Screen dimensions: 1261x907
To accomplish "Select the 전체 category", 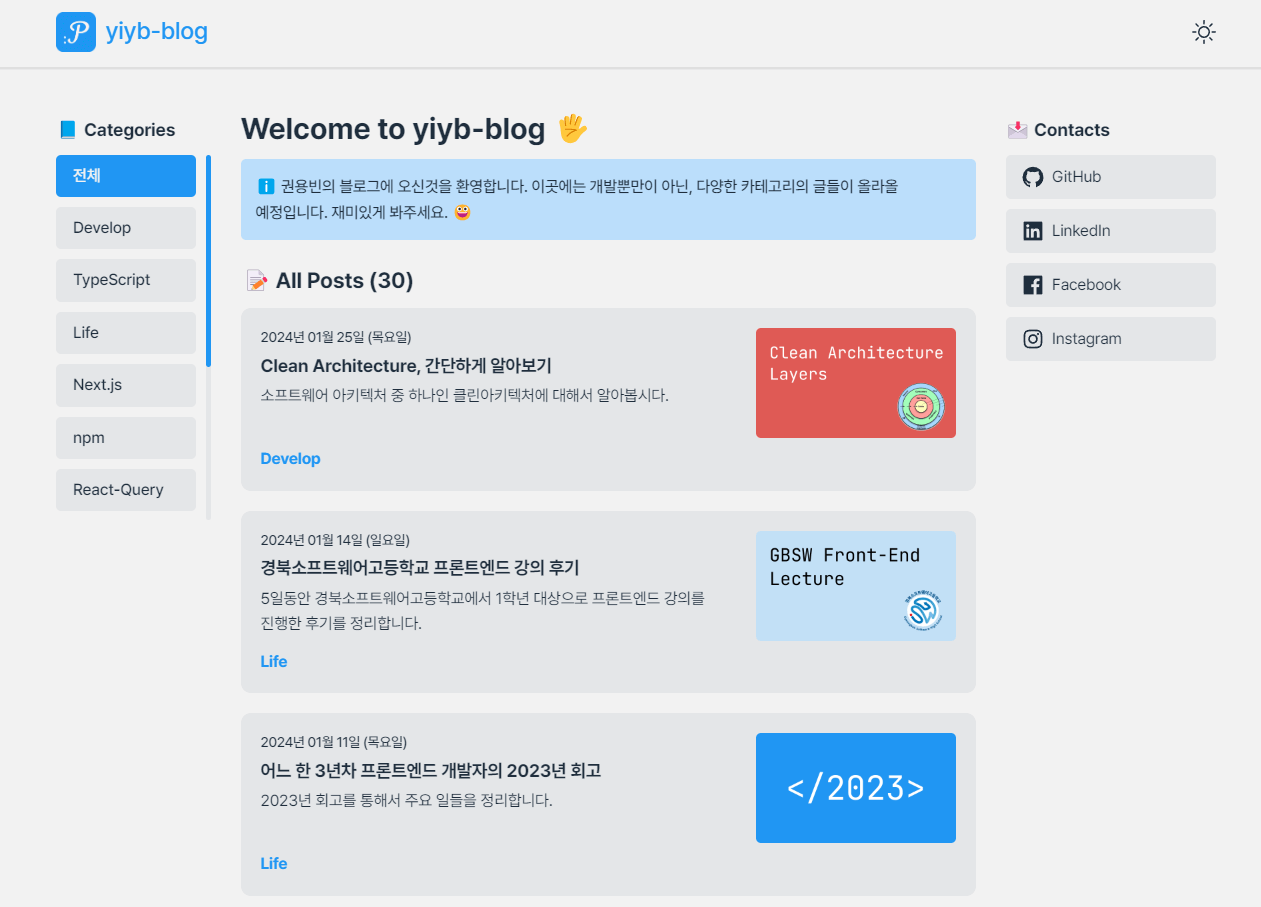I will click(x=126, y=176).
